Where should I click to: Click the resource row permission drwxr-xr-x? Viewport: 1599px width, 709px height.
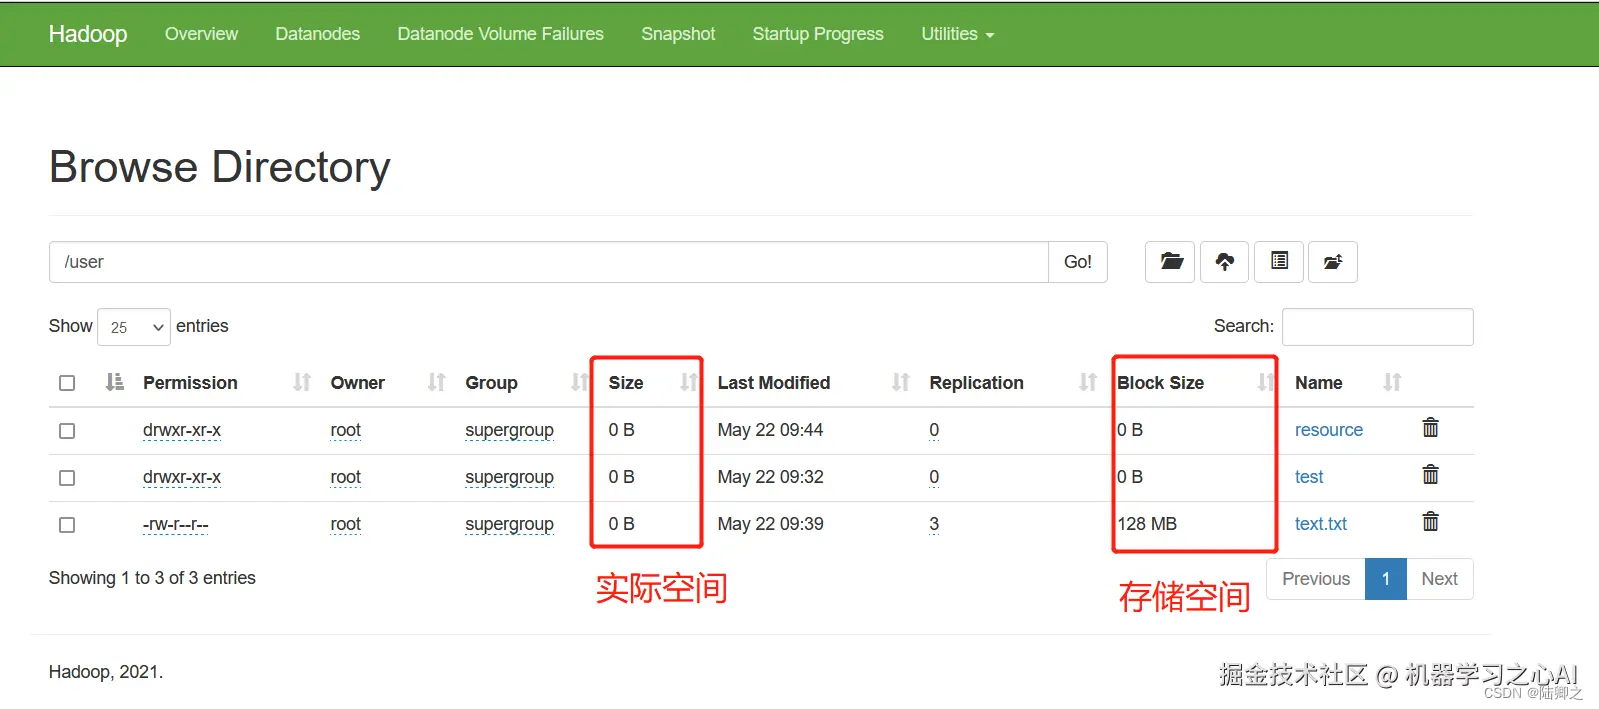[x=182, y=430]
